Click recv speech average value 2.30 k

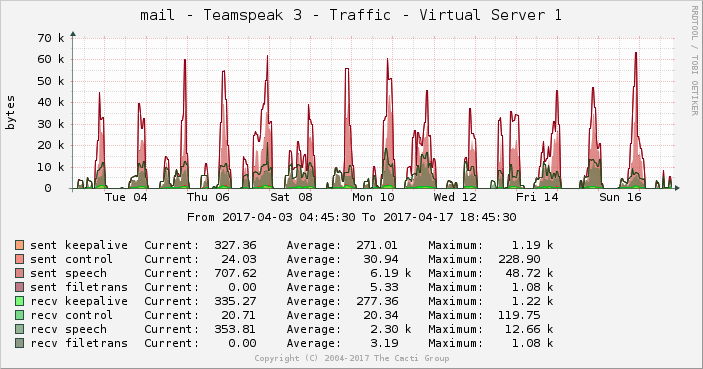[391, 329]
